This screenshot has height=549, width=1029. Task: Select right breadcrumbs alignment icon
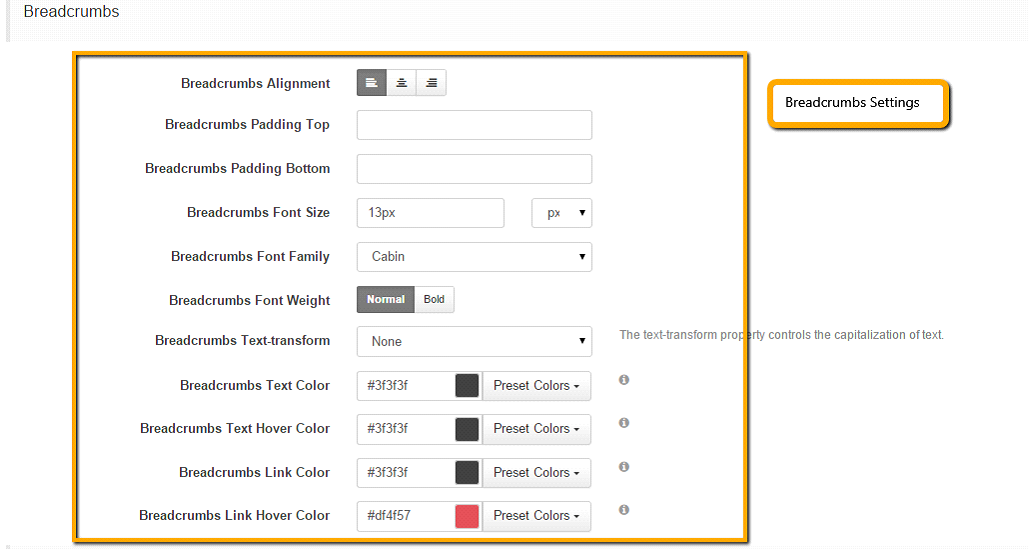coord(431,83)
